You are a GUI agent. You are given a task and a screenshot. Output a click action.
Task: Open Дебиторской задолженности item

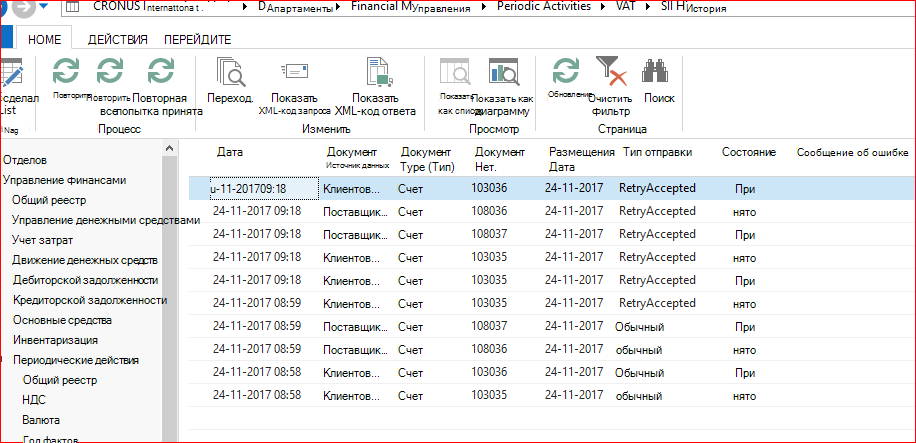pos(85,280)
